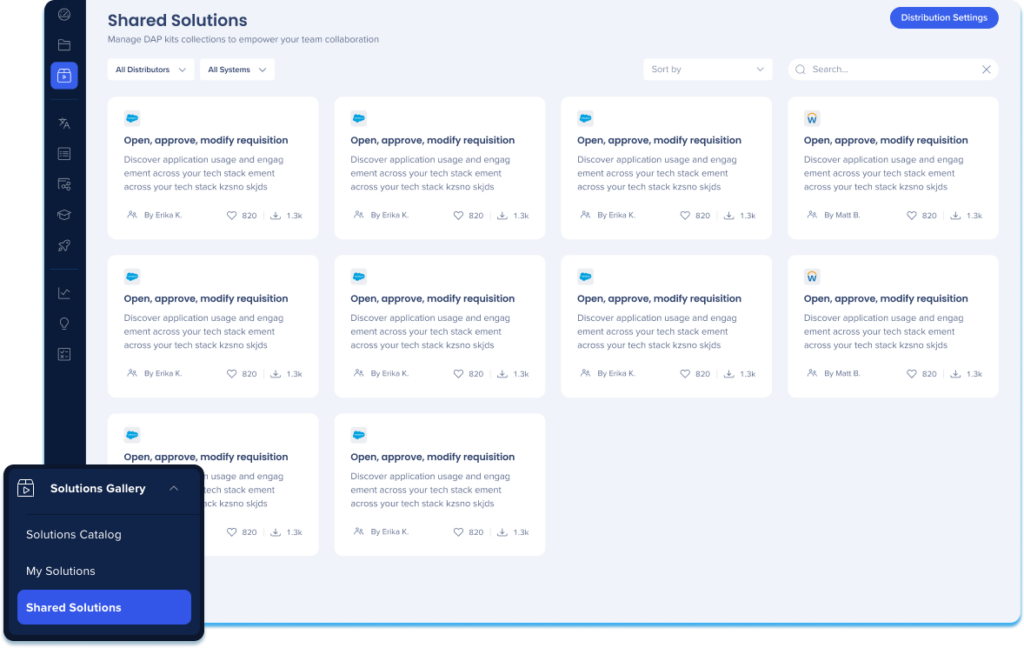
Task: Select Solutions Catalog from the popup menu
Action: pos(75,534)
